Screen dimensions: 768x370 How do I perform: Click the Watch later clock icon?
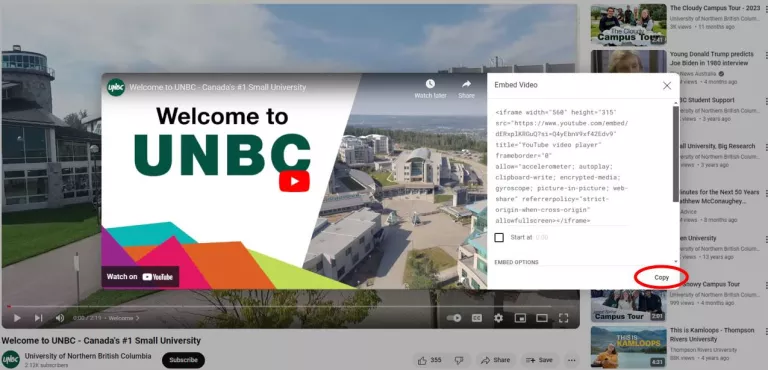430,84
